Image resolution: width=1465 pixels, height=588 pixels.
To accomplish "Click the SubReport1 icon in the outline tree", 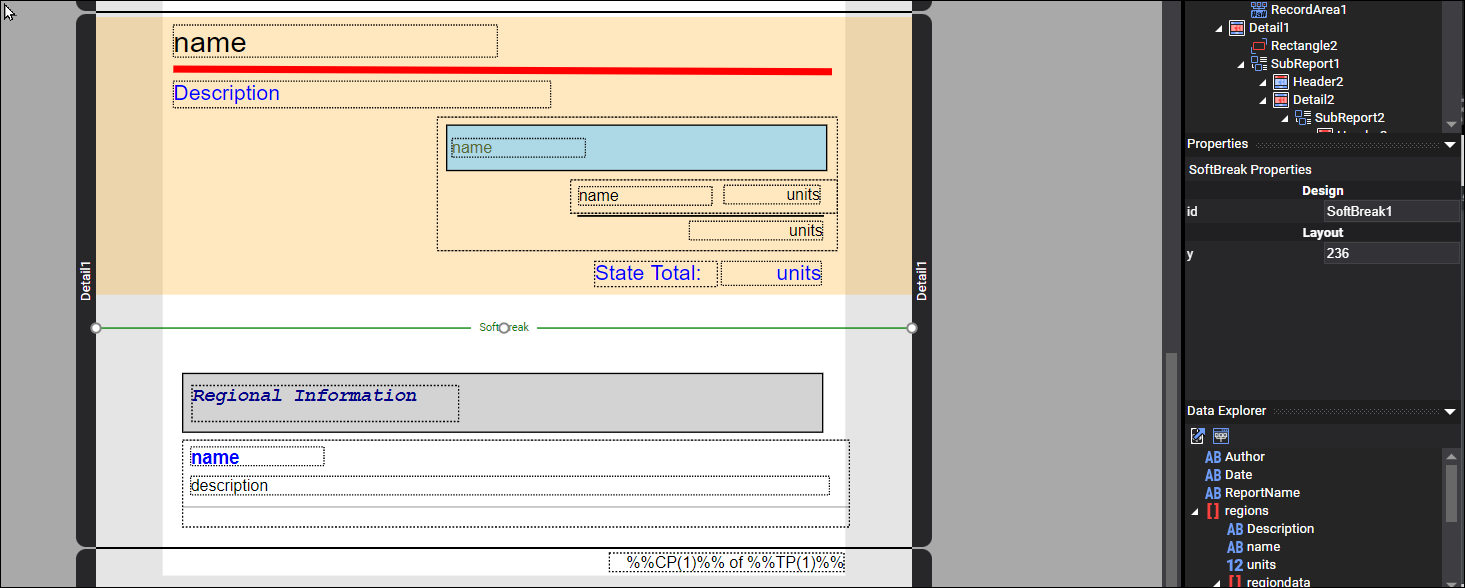I will [x=1258, y=64].
